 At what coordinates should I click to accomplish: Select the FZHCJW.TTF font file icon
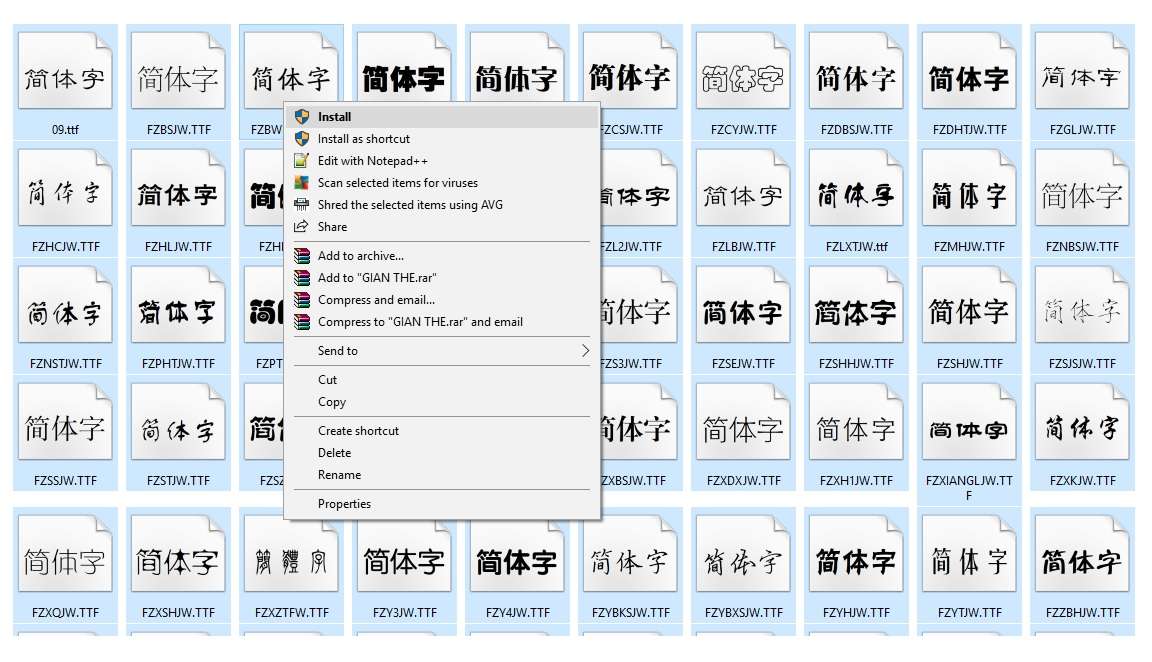coord(65,188)
